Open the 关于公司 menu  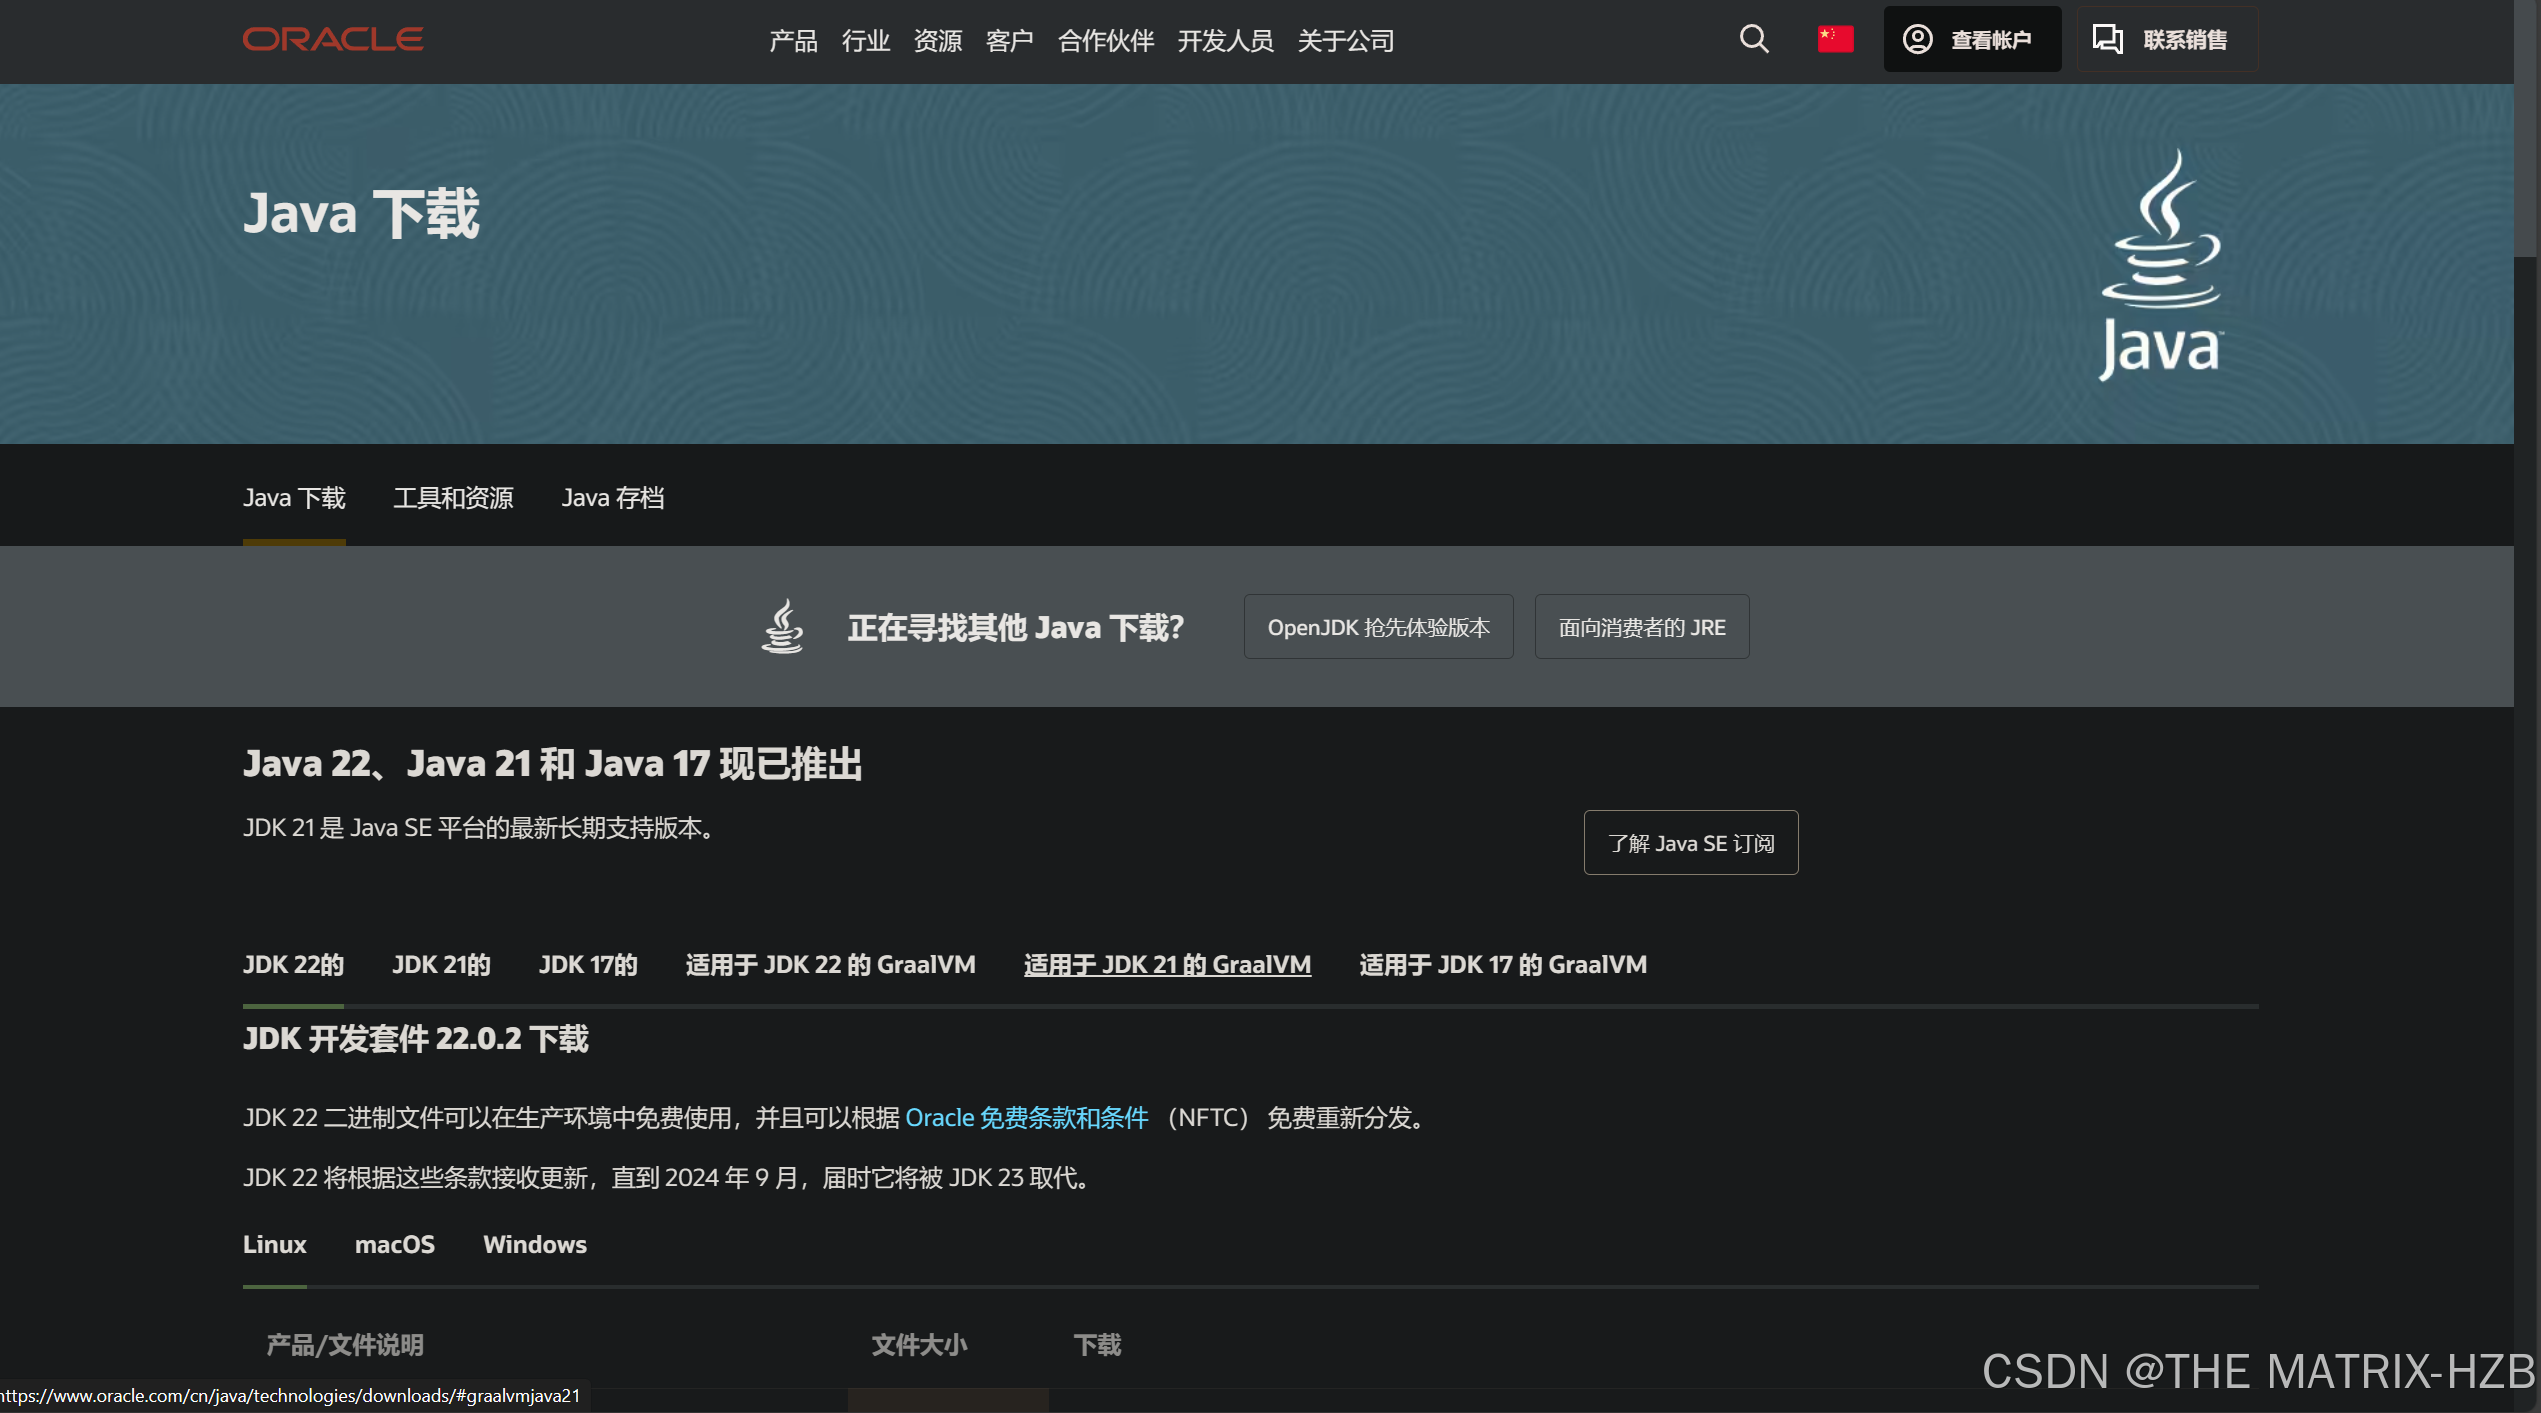(x=1346, y=41)
